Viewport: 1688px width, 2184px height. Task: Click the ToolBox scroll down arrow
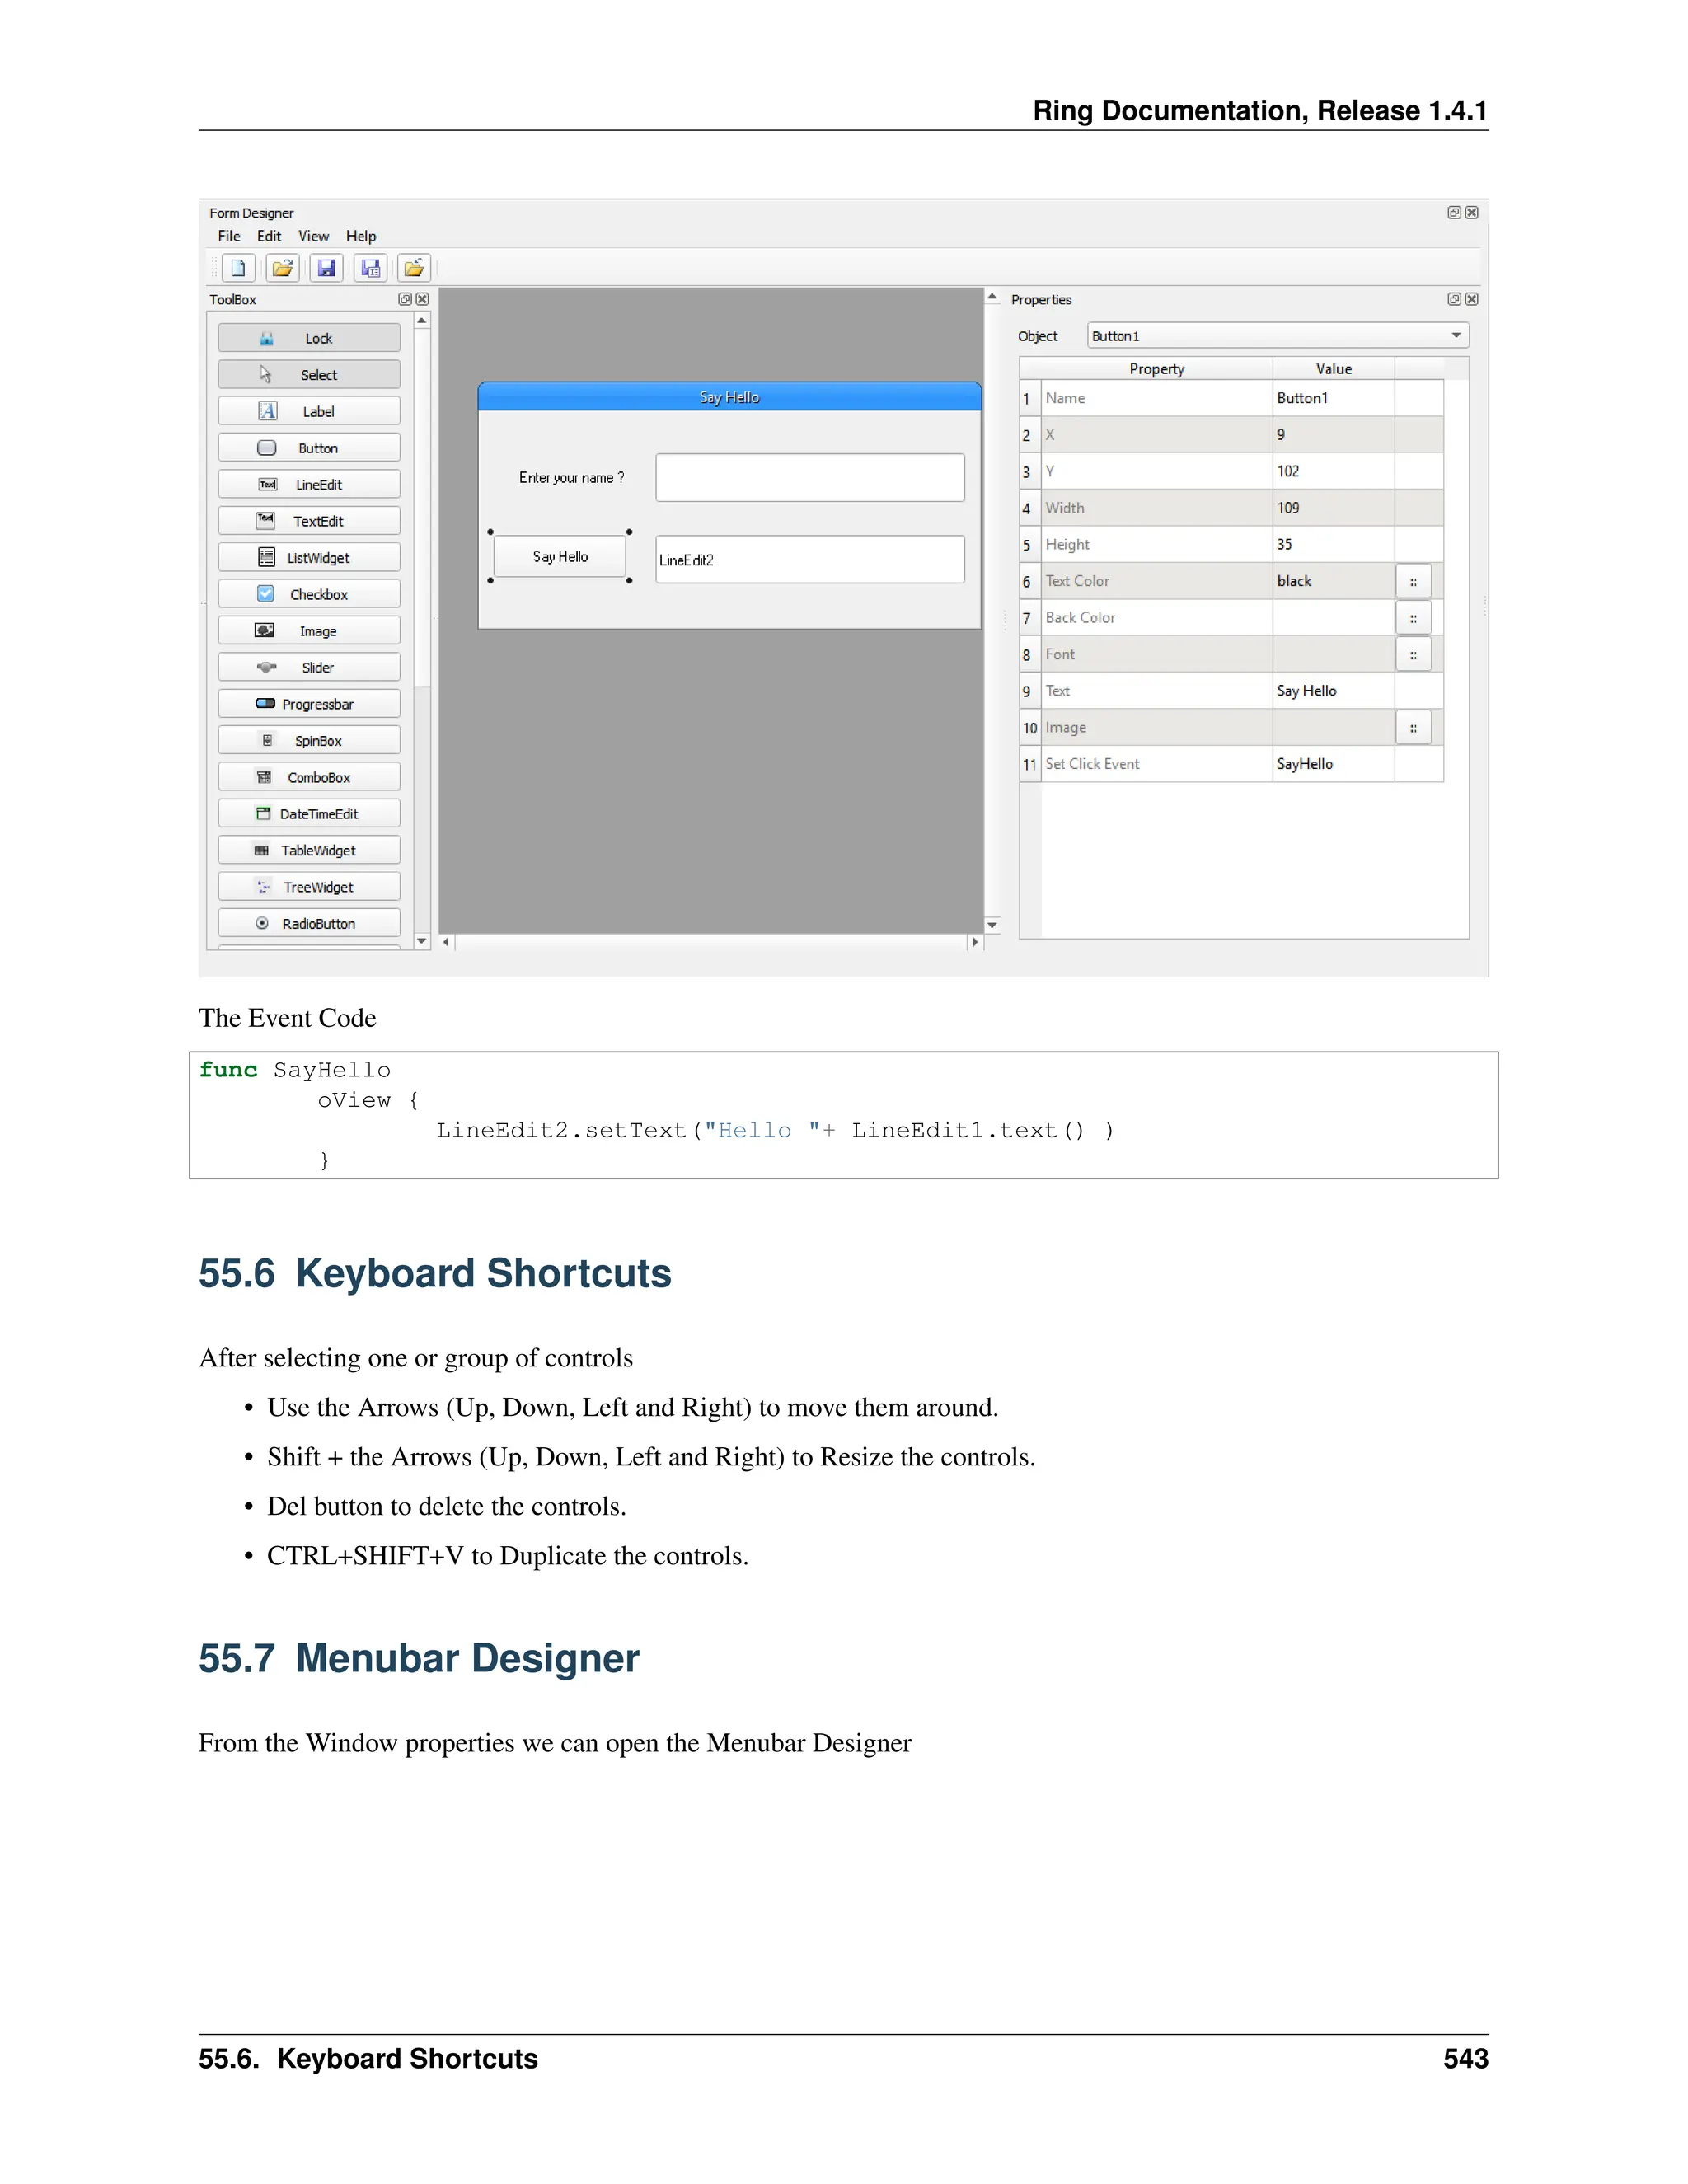coord(422,941)
